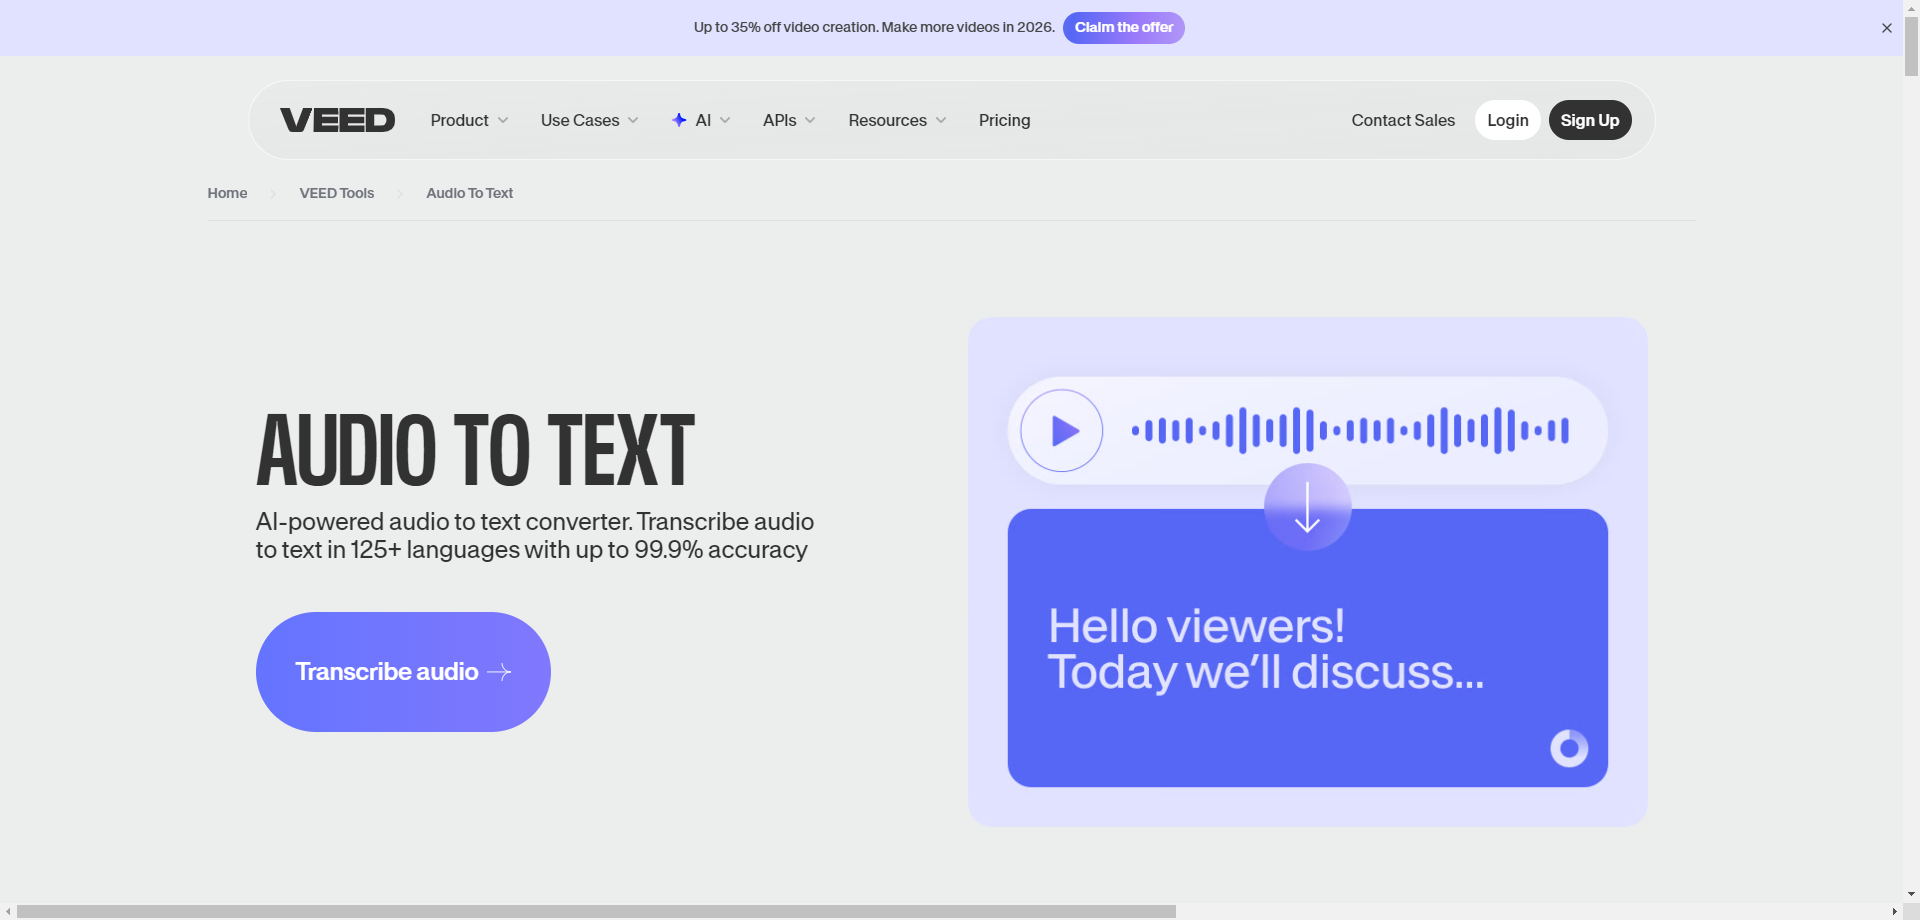Click the Claim the offer button
The height and width of the screenshot is (920, 1920).
click(x=1123, y=27)
